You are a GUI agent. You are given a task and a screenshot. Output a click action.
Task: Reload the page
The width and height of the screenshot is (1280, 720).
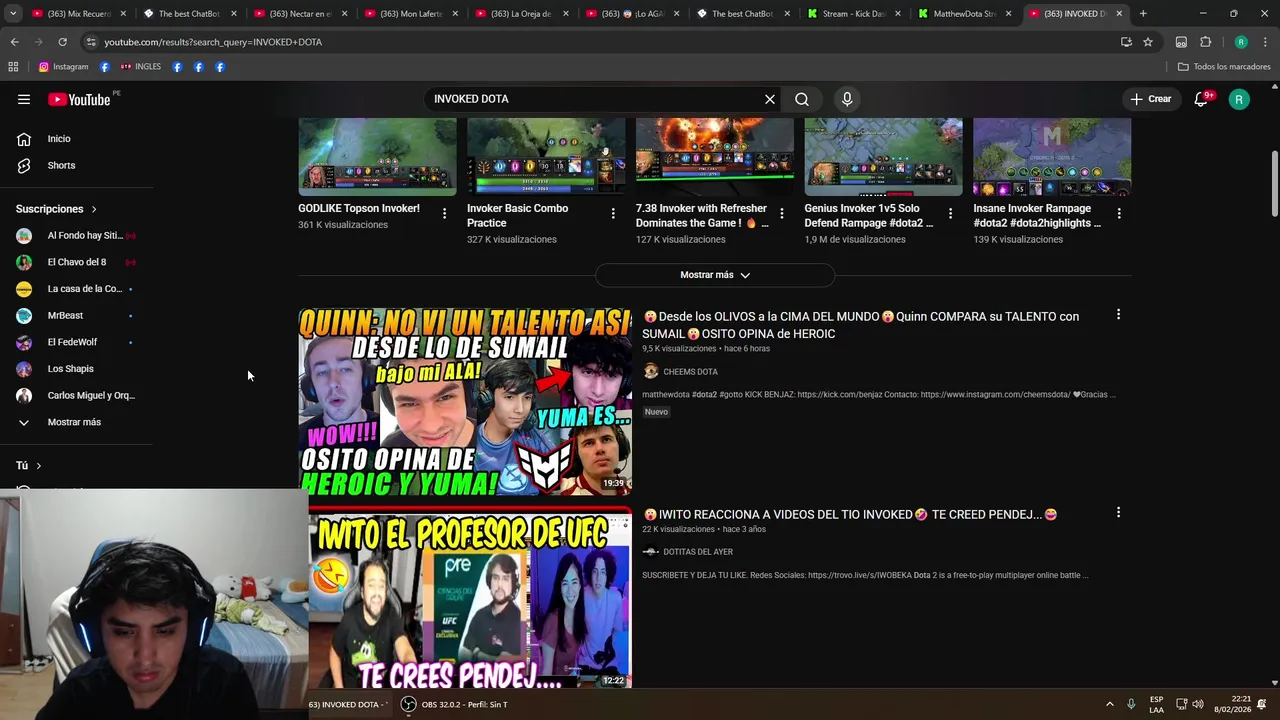(x=62, y=42)
